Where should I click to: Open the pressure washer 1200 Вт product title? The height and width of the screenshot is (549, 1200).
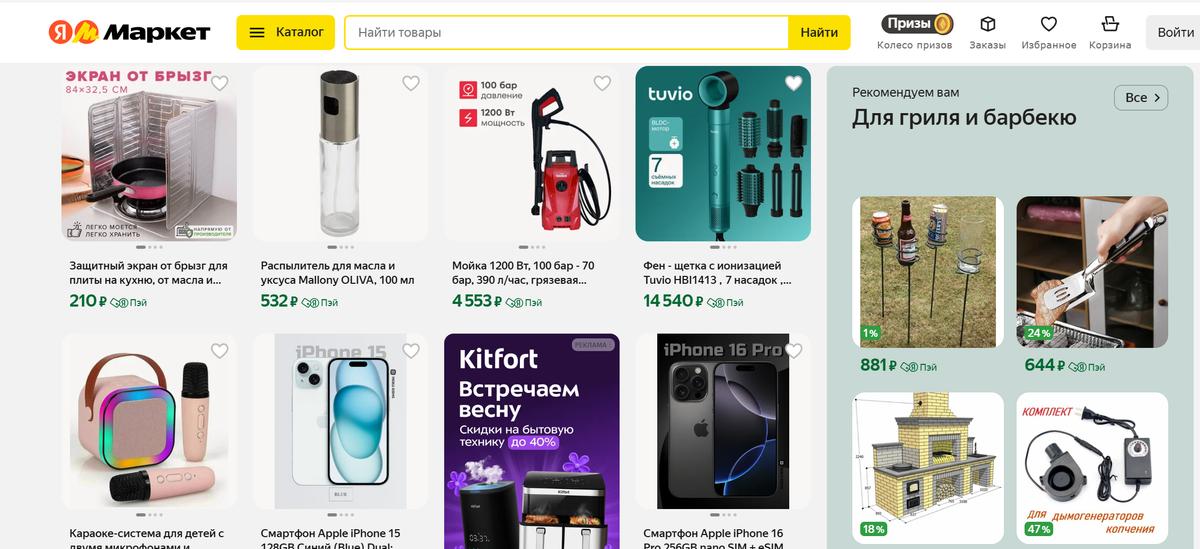tap(523, 273)
